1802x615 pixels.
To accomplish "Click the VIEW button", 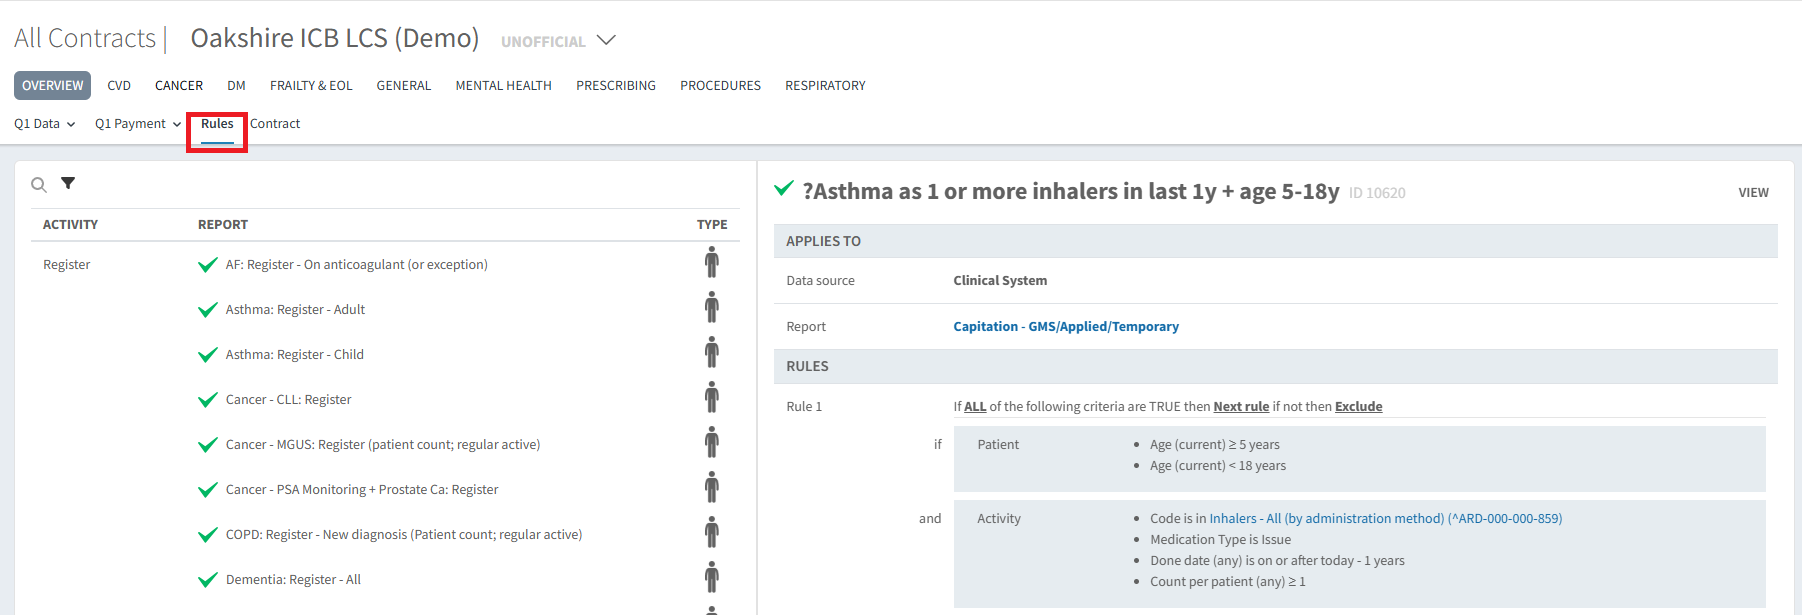I will (1753, 192).
